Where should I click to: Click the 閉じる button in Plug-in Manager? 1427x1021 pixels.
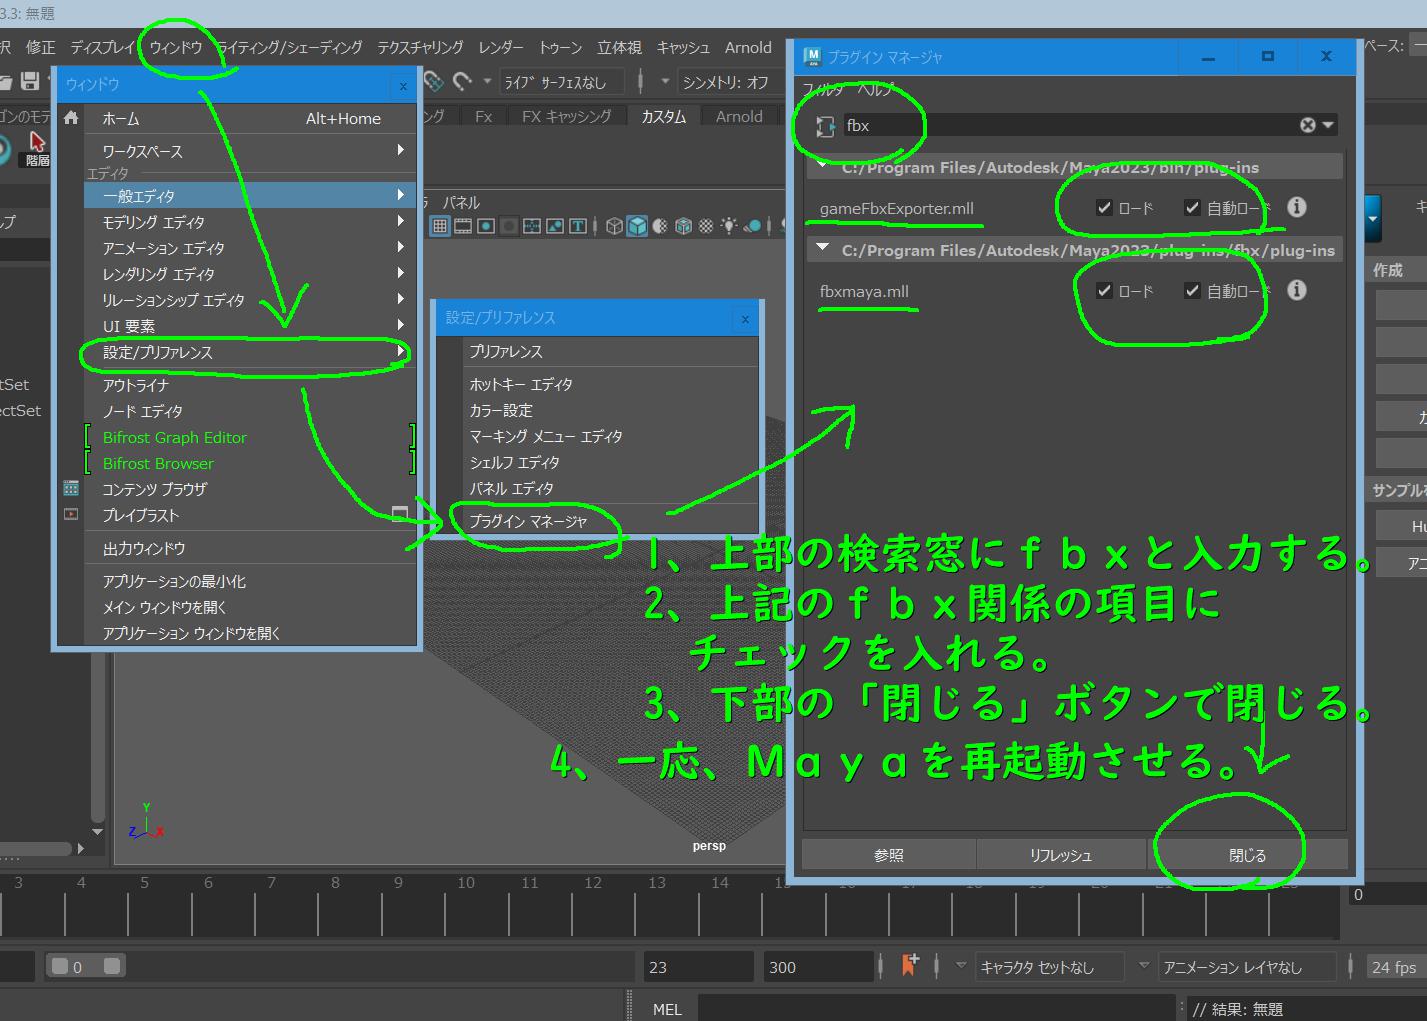coord(1247,855)
